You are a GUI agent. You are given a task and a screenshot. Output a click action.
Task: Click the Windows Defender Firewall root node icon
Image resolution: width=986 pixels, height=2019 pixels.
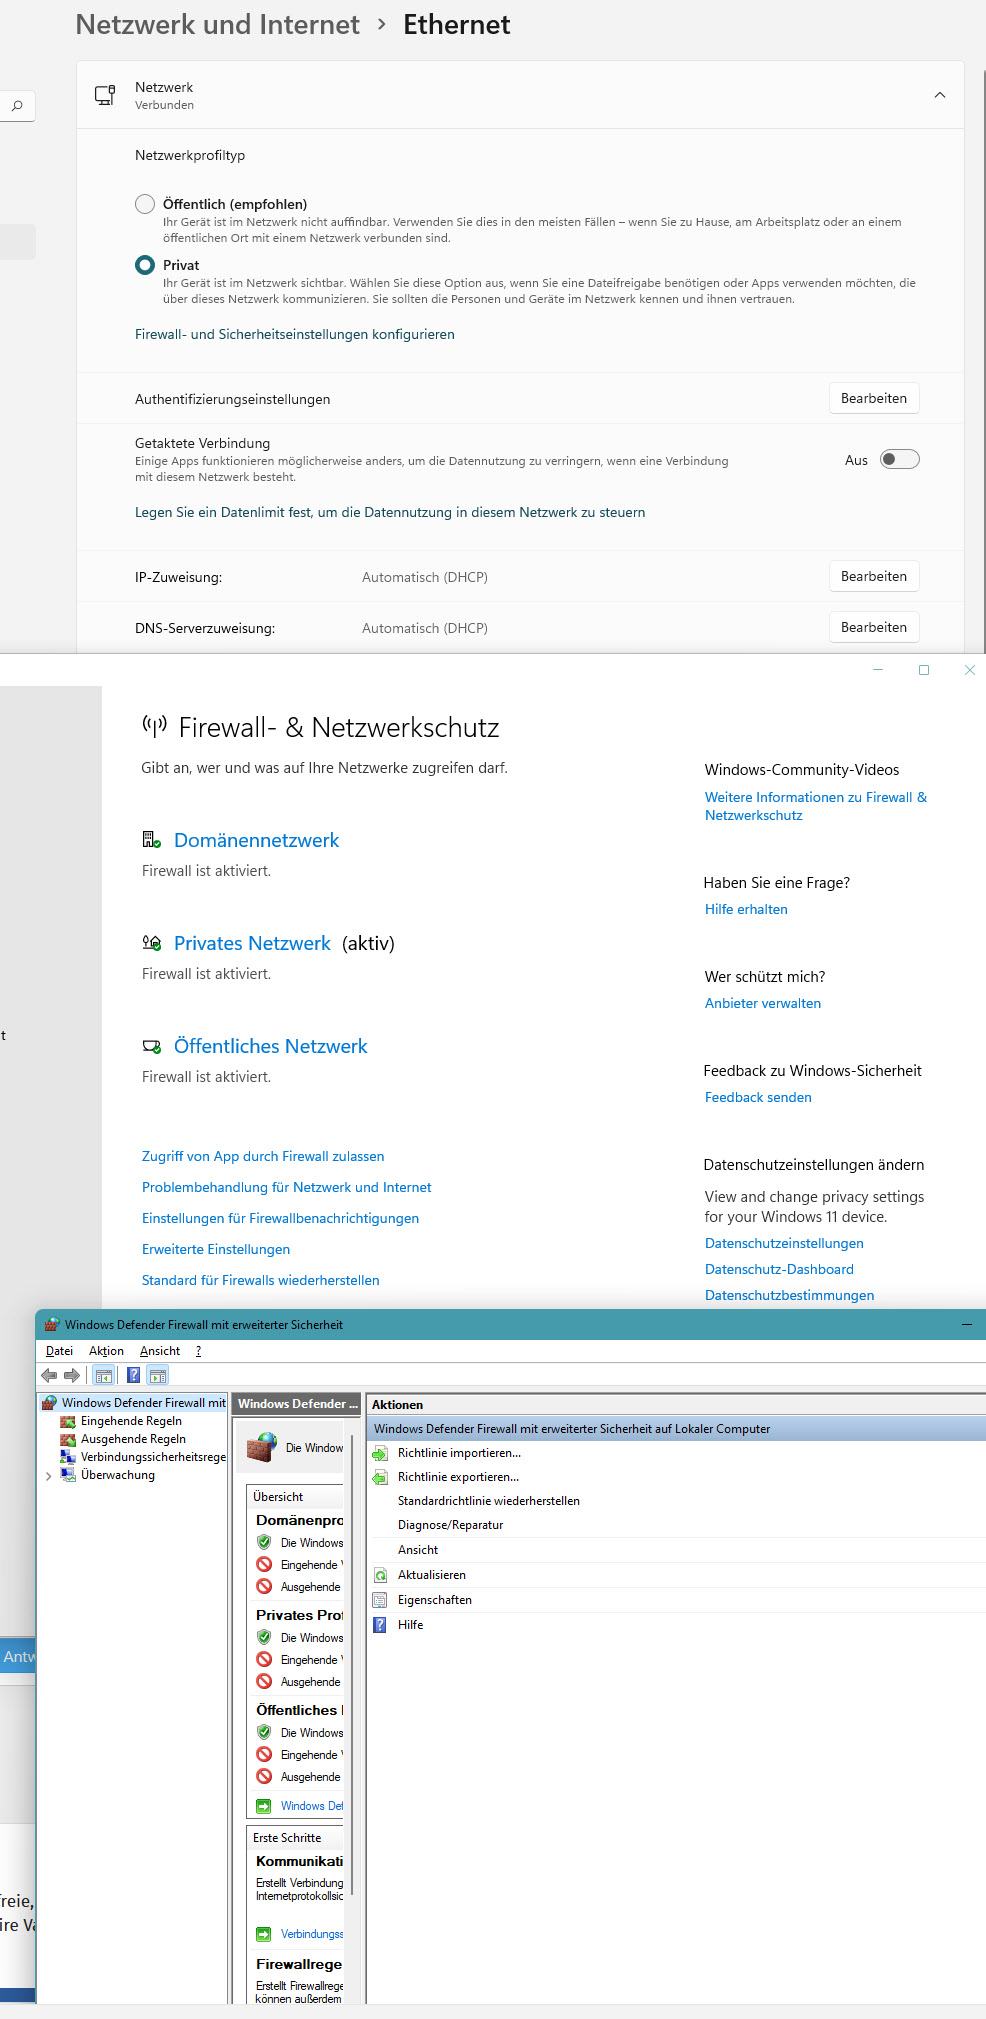(x=49, y=1403)
